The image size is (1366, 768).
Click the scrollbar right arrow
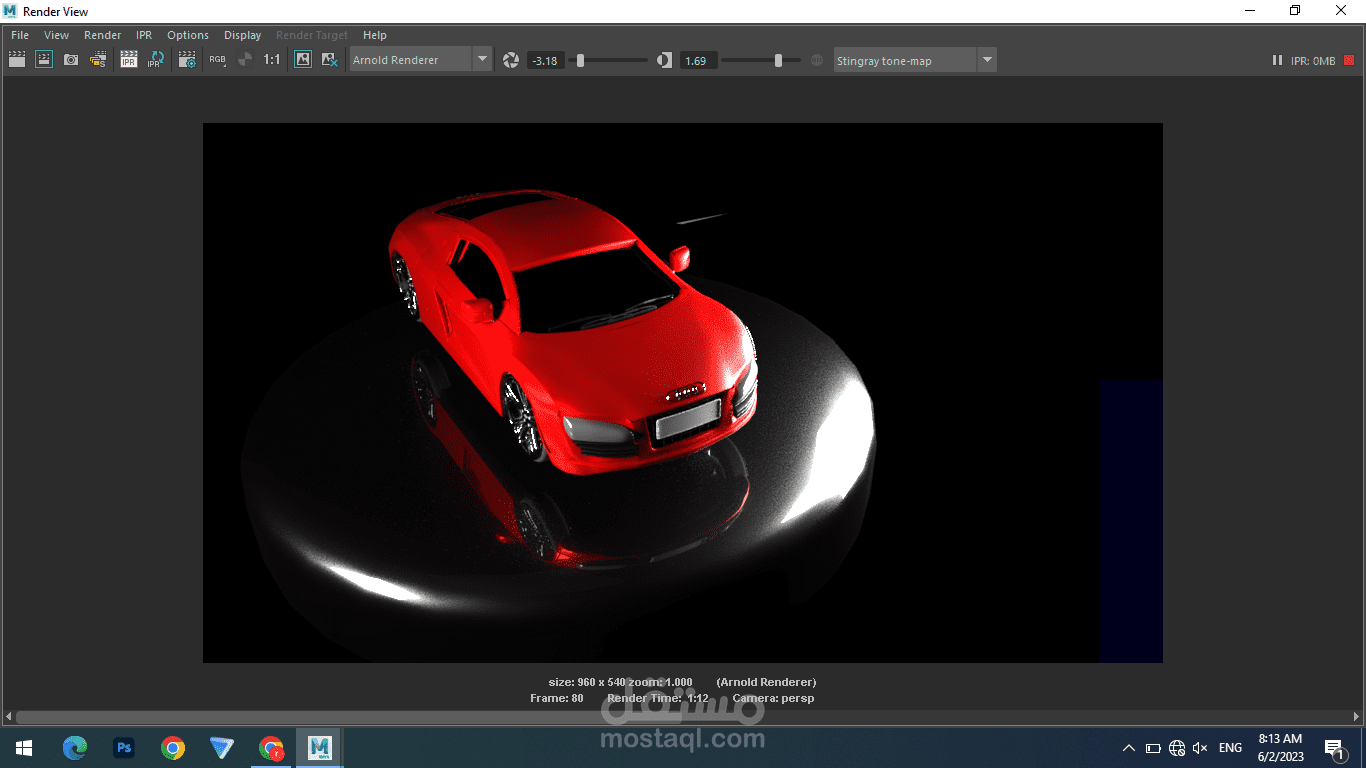pos(1356,717)
